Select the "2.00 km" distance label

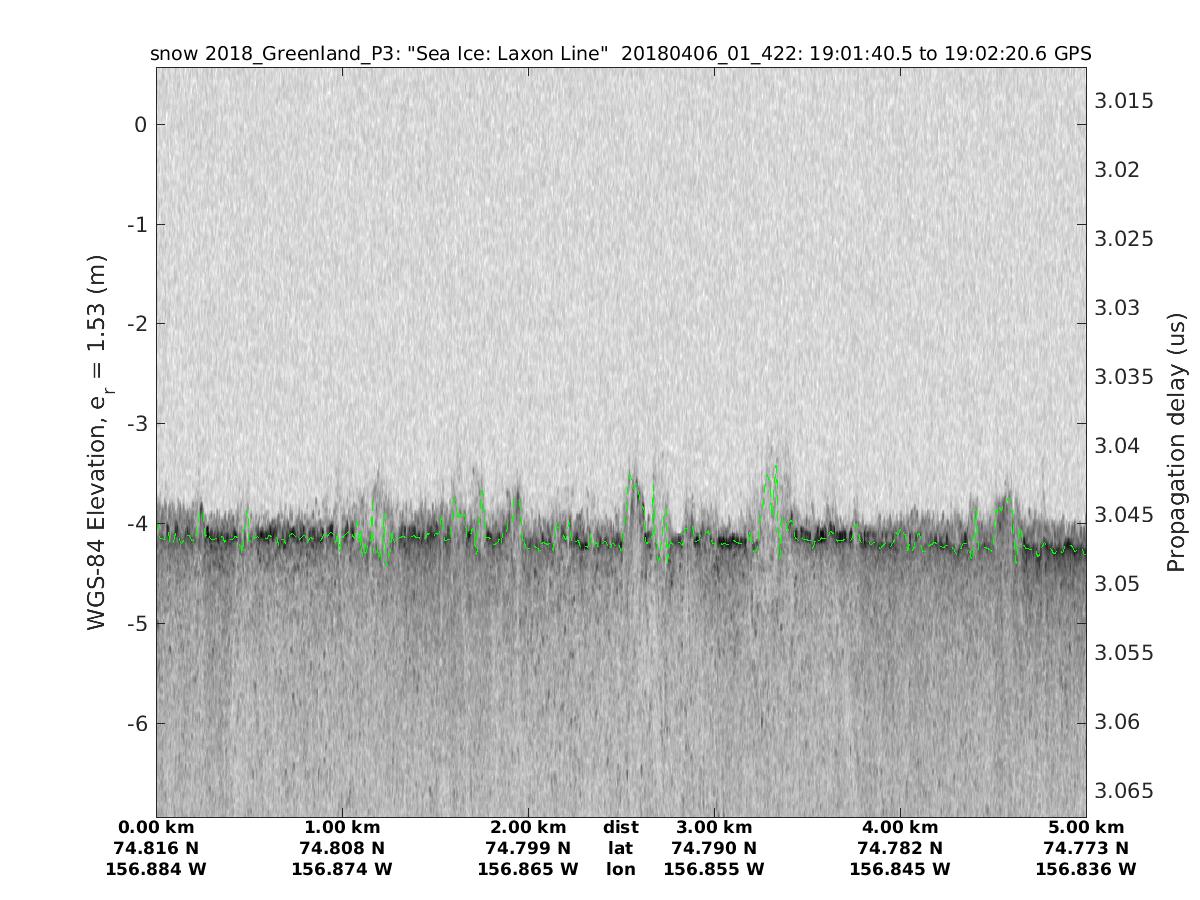[x=528, y=828]
